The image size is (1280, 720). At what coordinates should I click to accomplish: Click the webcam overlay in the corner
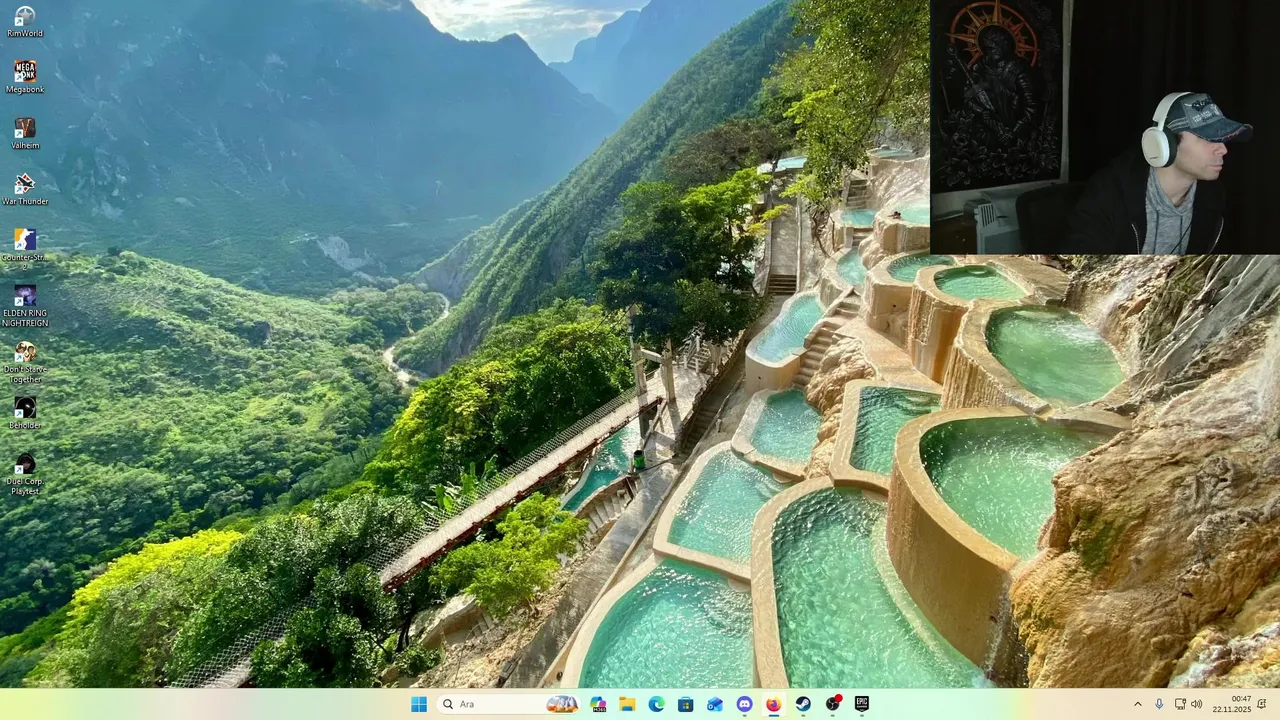1105,127
